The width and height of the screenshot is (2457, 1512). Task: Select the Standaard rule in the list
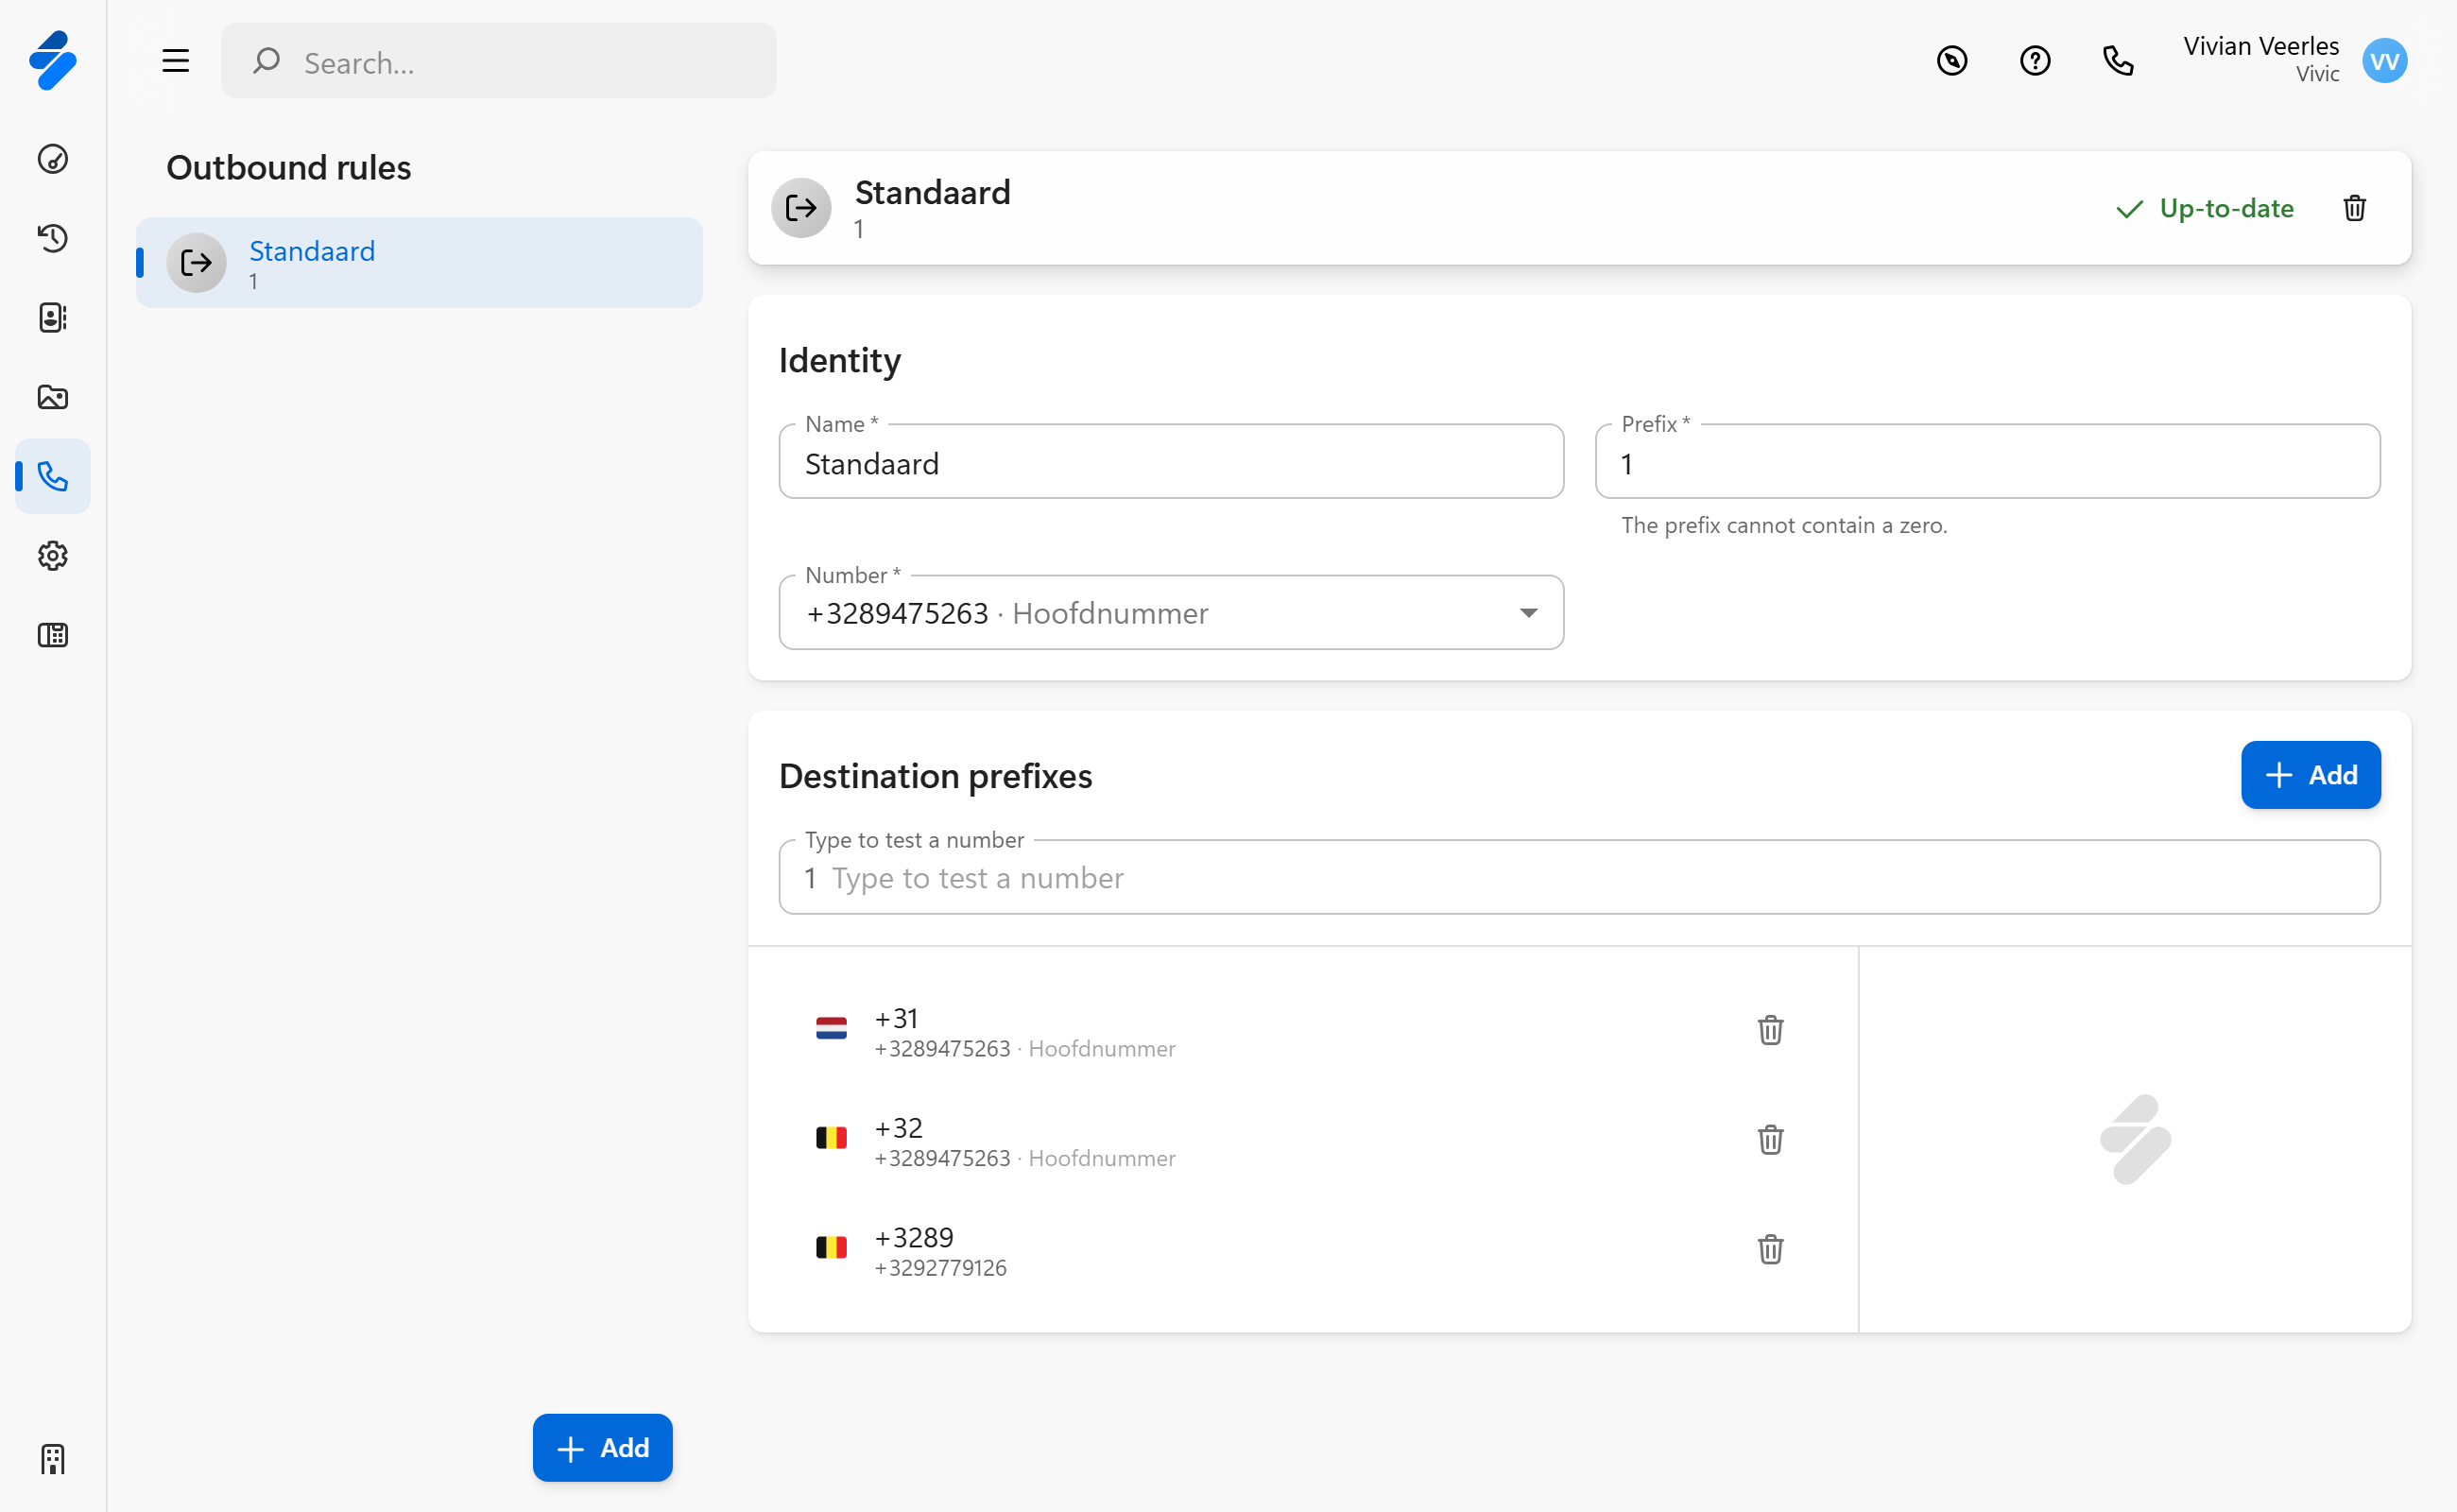420,263
